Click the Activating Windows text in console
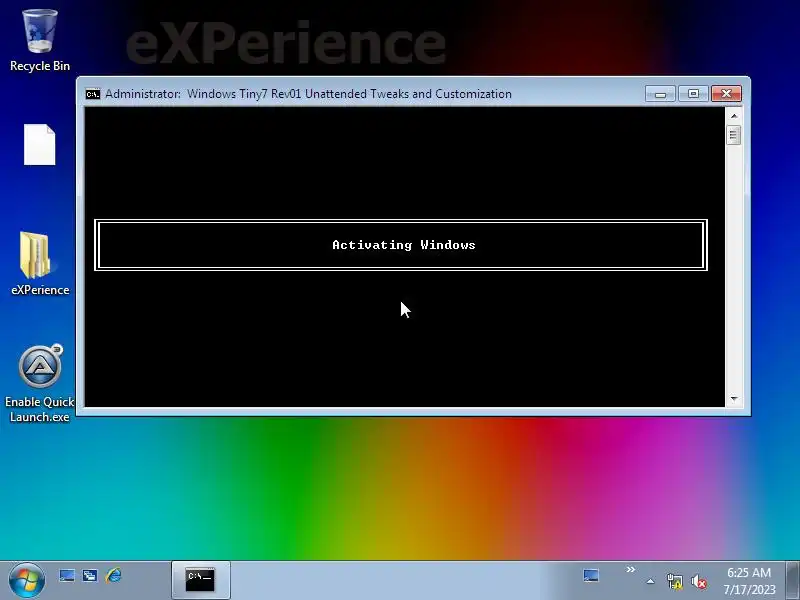 (x=404, y=245)
